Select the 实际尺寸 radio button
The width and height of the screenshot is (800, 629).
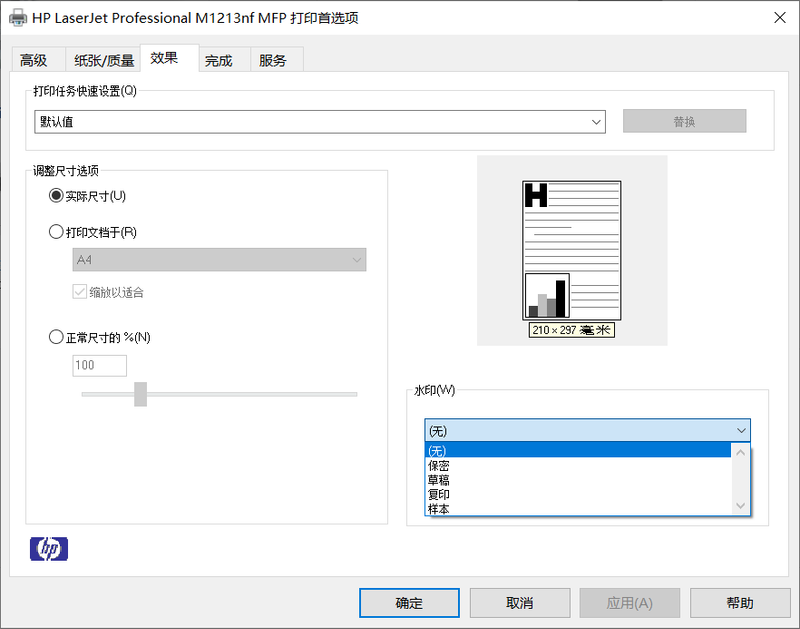pos(56,196)
